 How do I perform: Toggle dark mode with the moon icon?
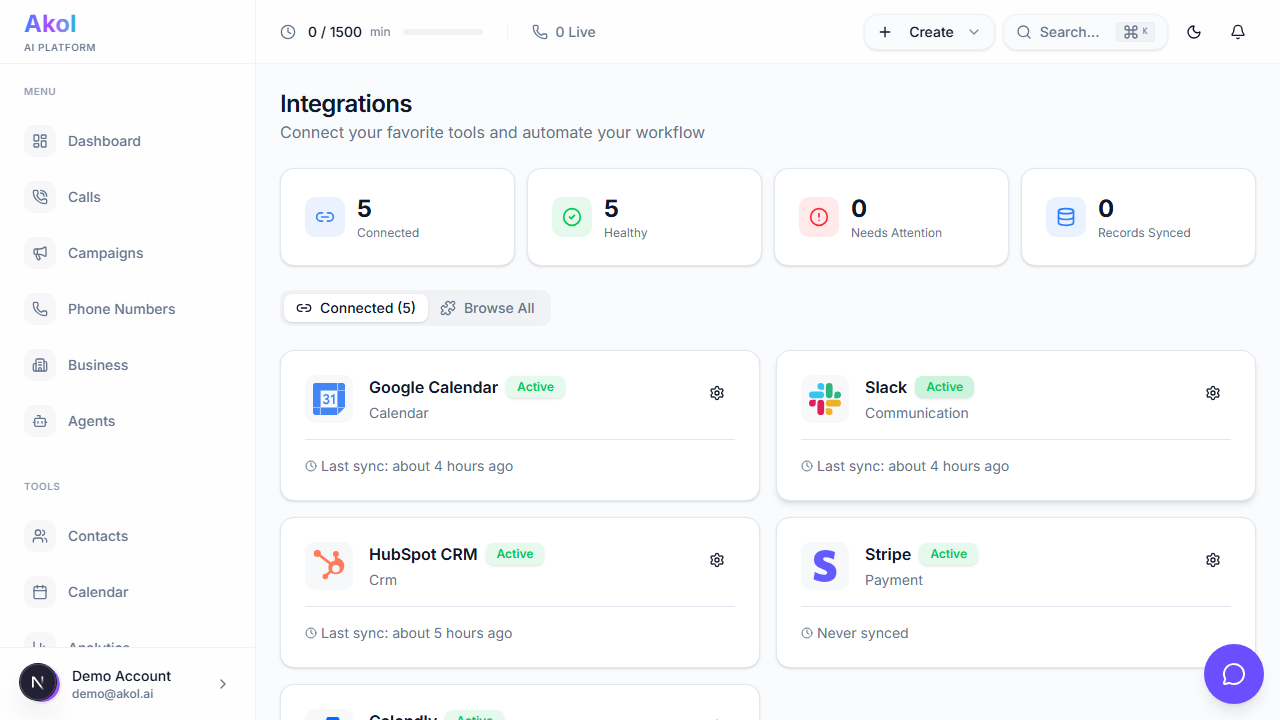(x=1194, y=32)
